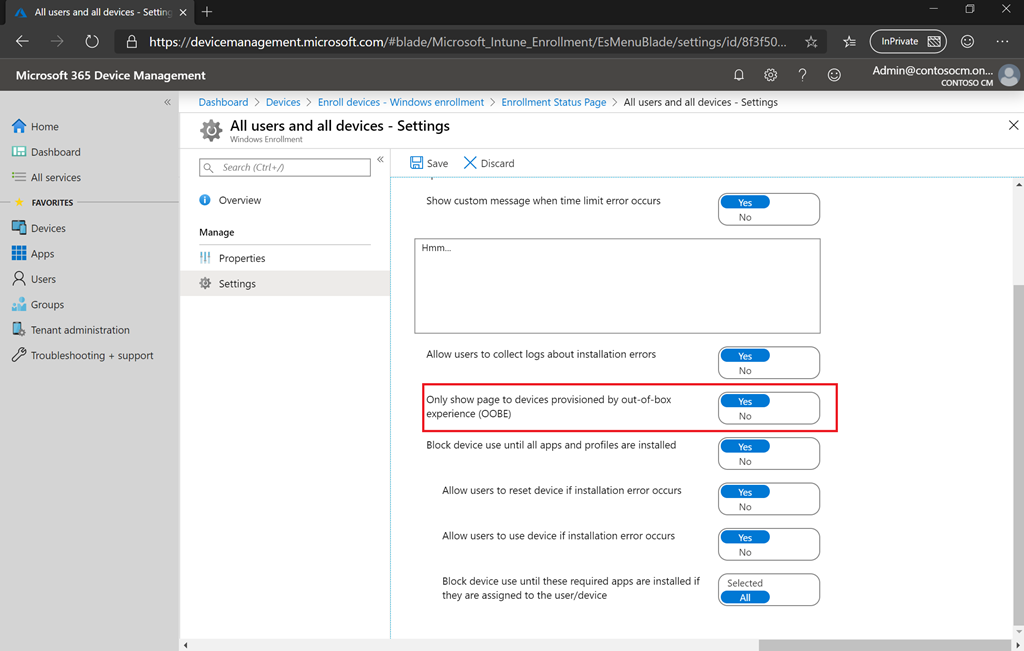Switch 'Block device use until all apps installed' to No
The image size is (1024, 651).
[745, 460]
